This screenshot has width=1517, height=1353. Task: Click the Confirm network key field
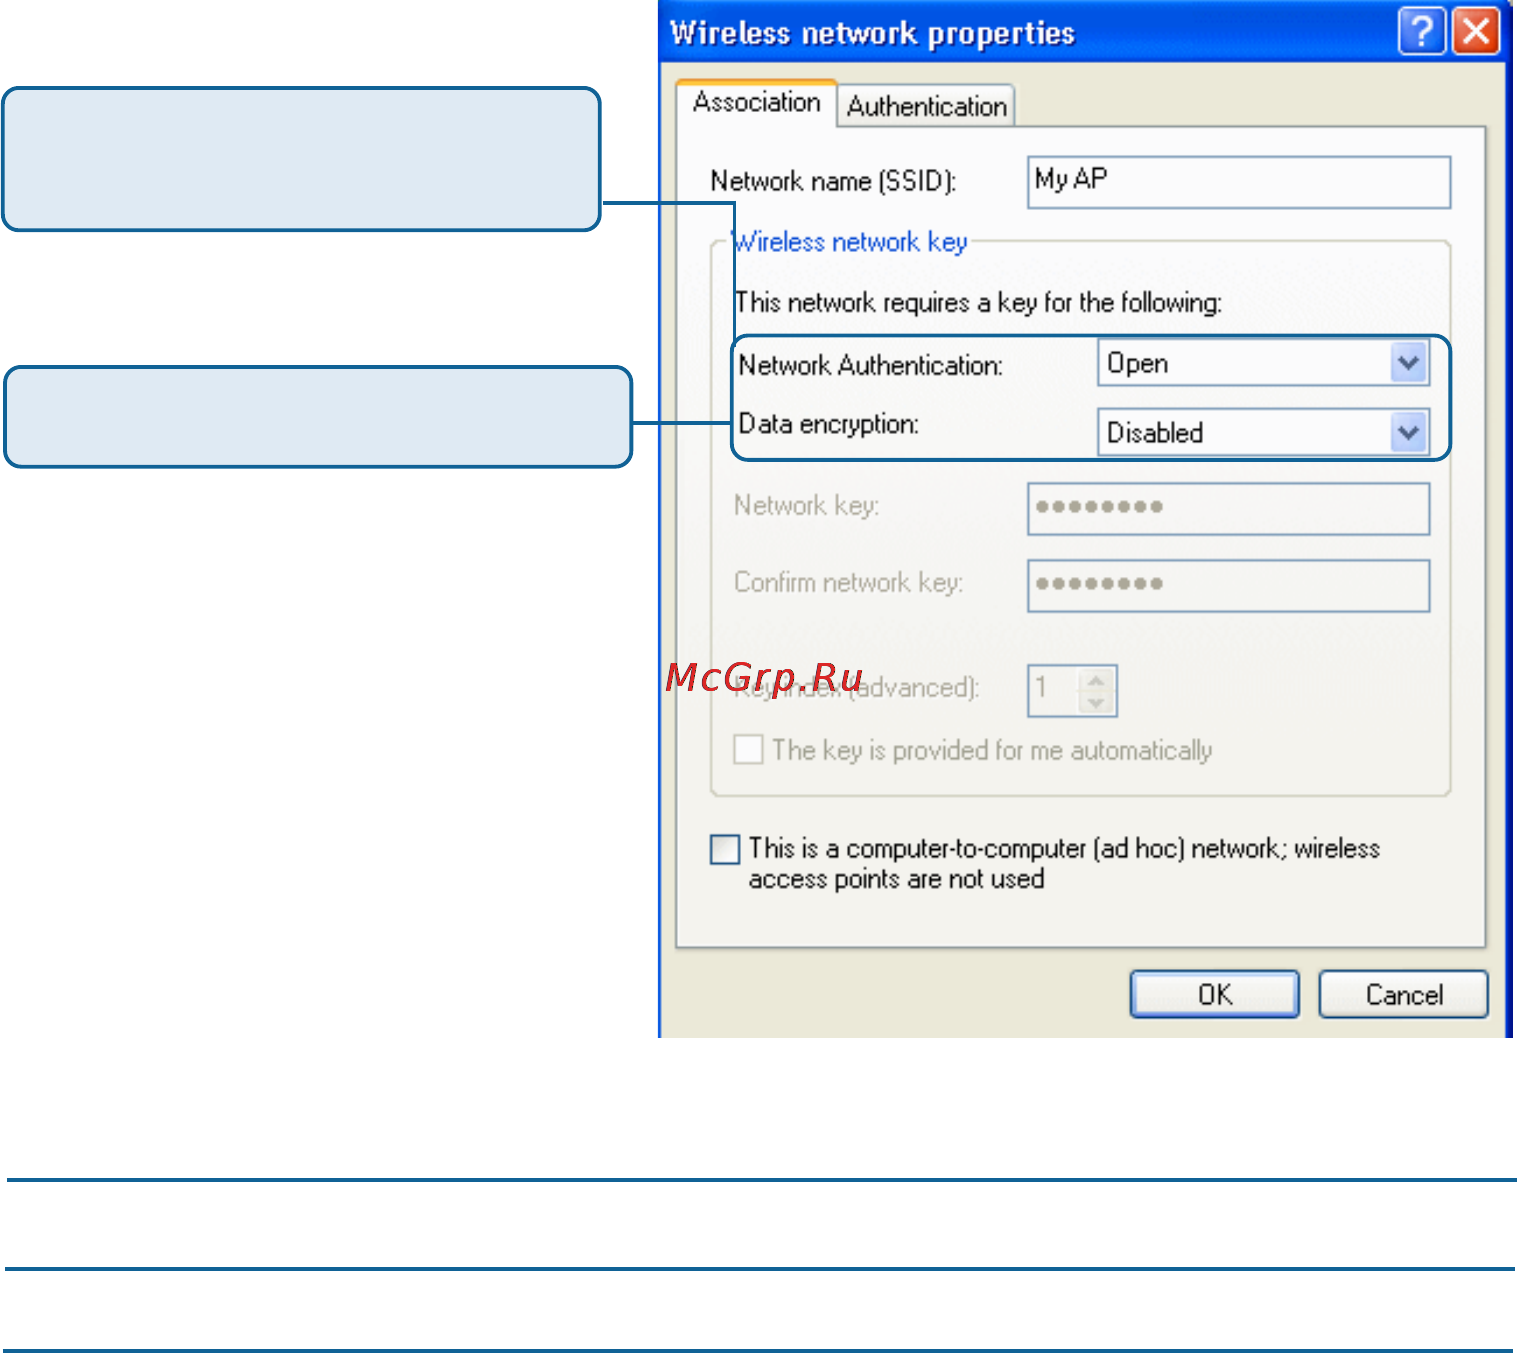1229,586
